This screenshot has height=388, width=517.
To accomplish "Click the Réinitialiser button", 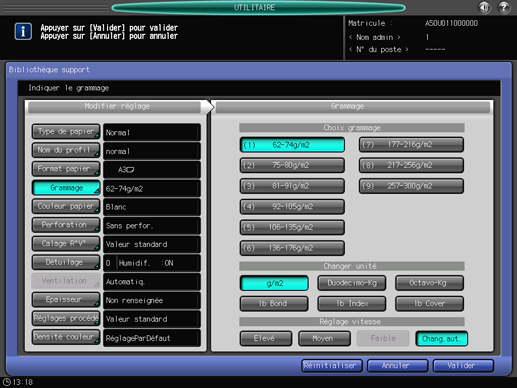I will pos(331,366).
